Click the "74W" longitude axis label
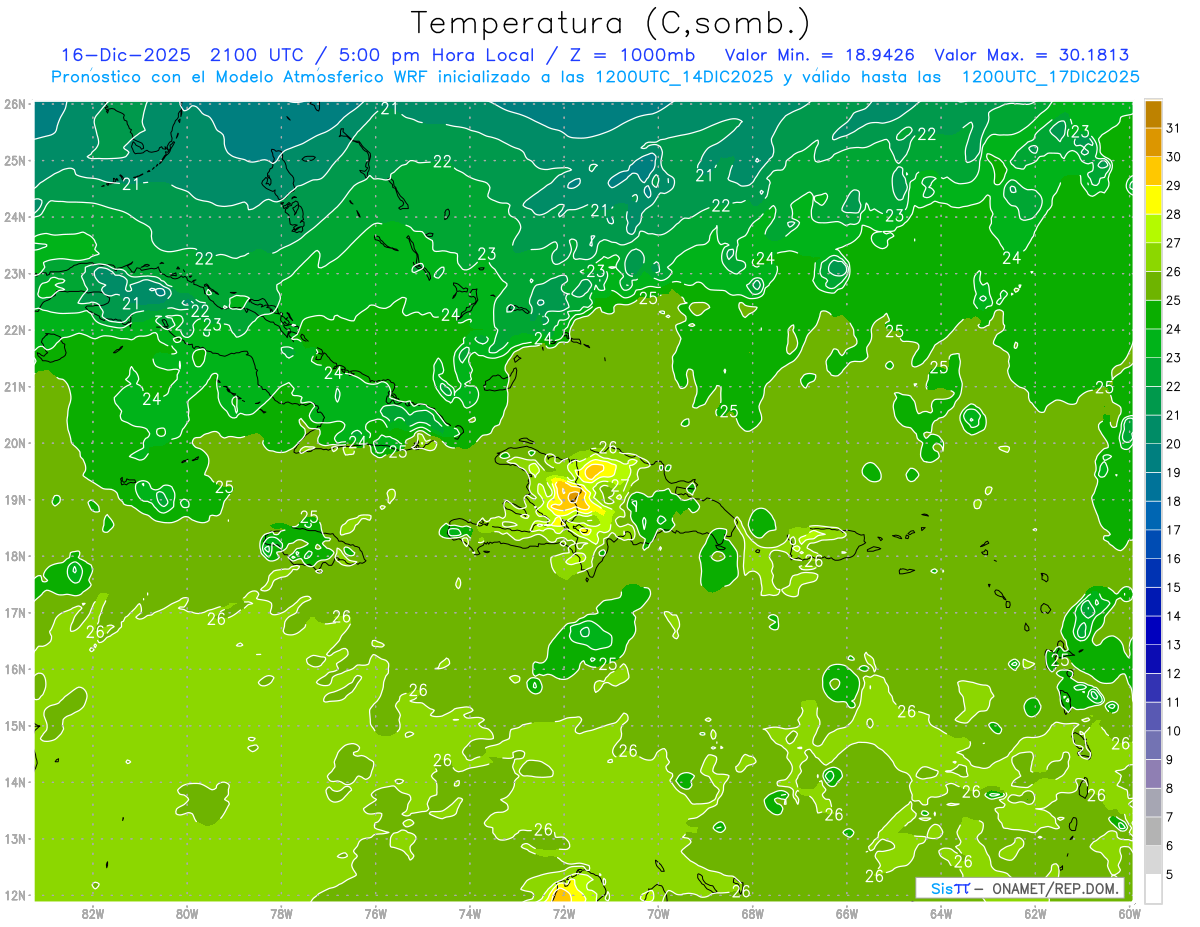Screen dimensions: 1200x927 (470, 913)
